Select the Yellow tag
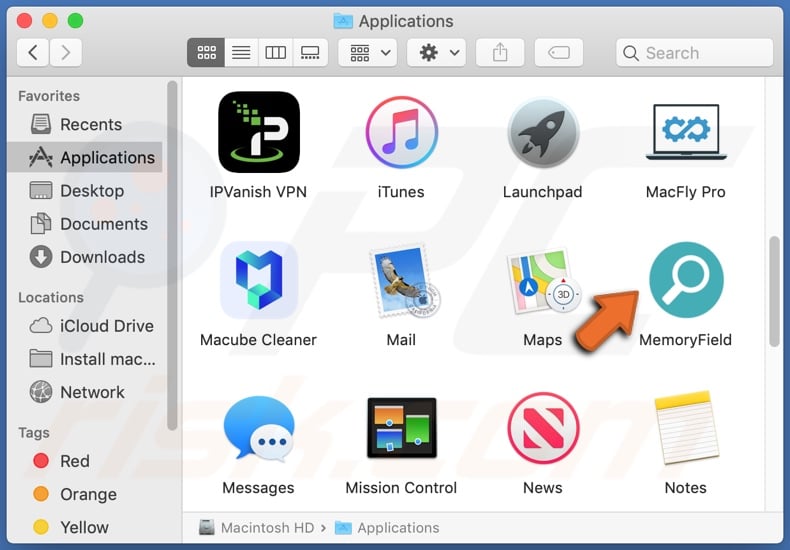This screenshot has width=790, height=550. tap(85, 527)
